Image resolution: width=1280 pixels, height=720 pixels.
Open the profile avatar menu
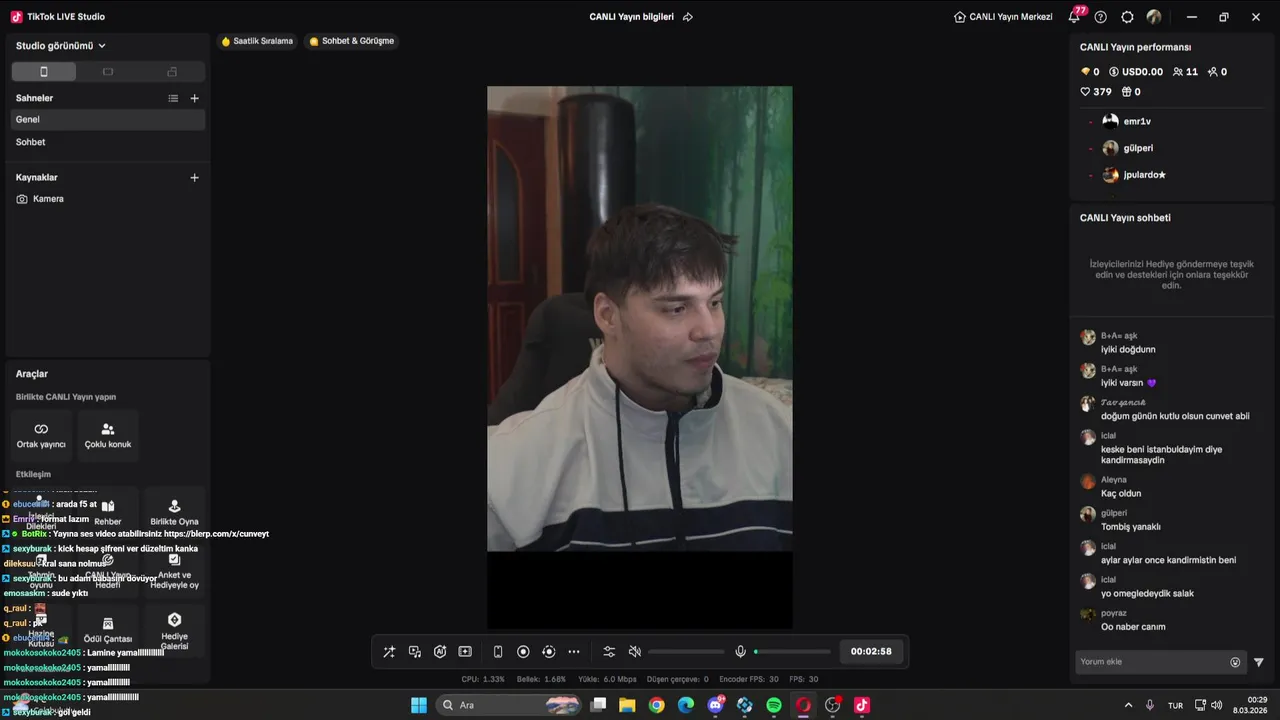(x=1154, y=17)
